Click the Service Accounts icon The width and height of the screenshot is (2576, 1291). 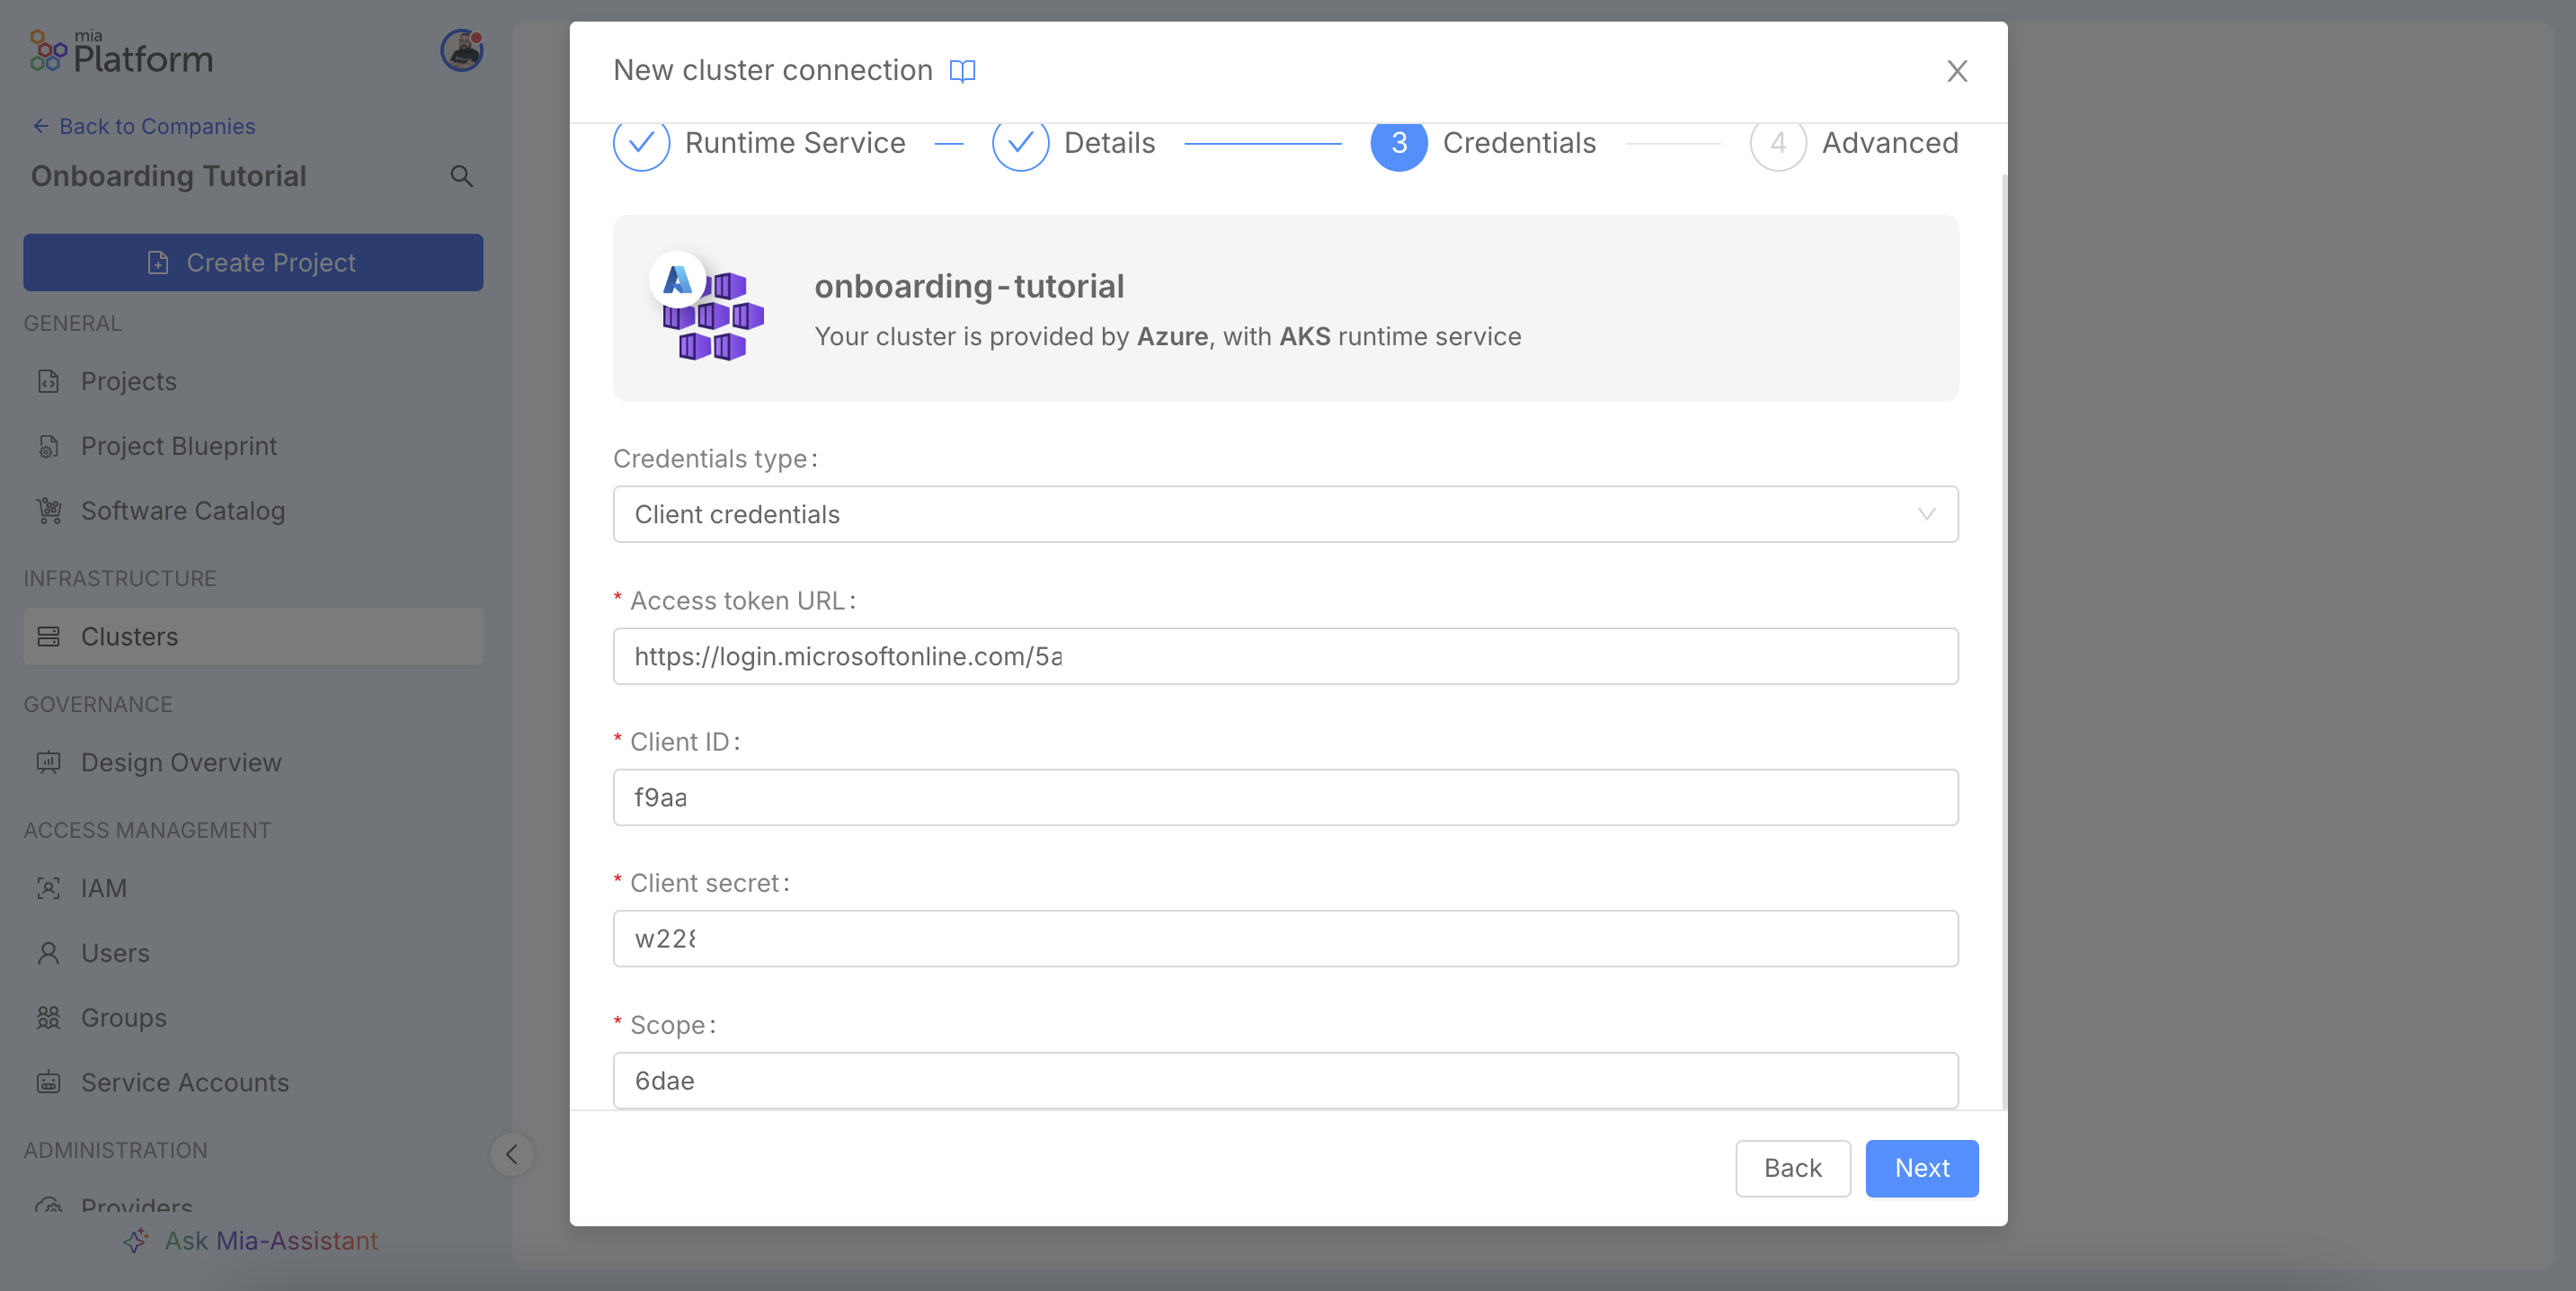[49, 1083]
